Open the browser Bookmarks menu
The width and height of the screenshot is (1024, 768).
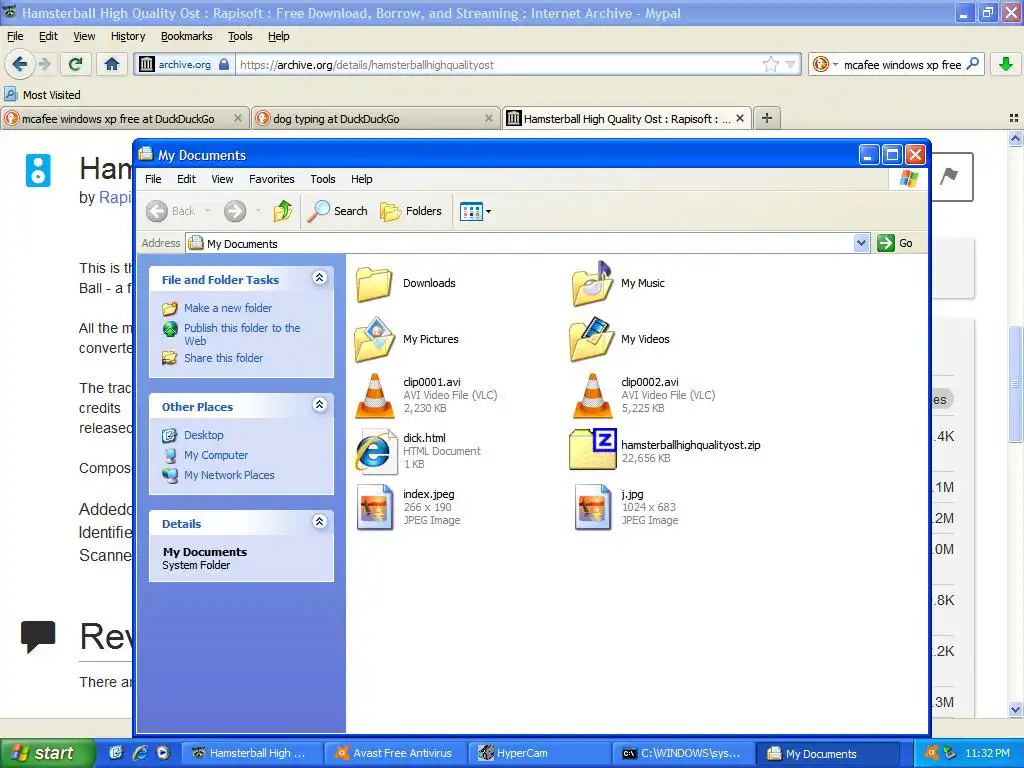click(x=187, y=37)
